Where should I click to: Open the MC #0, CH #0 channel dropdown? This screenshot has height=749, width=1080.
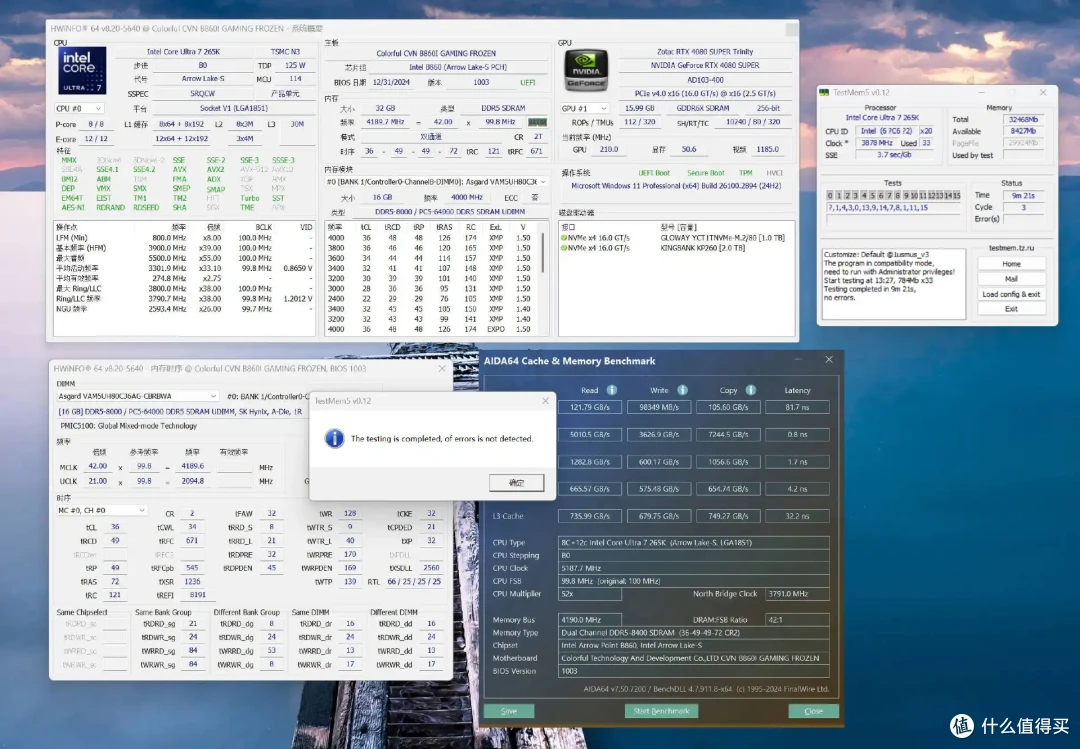coord(102,511)
